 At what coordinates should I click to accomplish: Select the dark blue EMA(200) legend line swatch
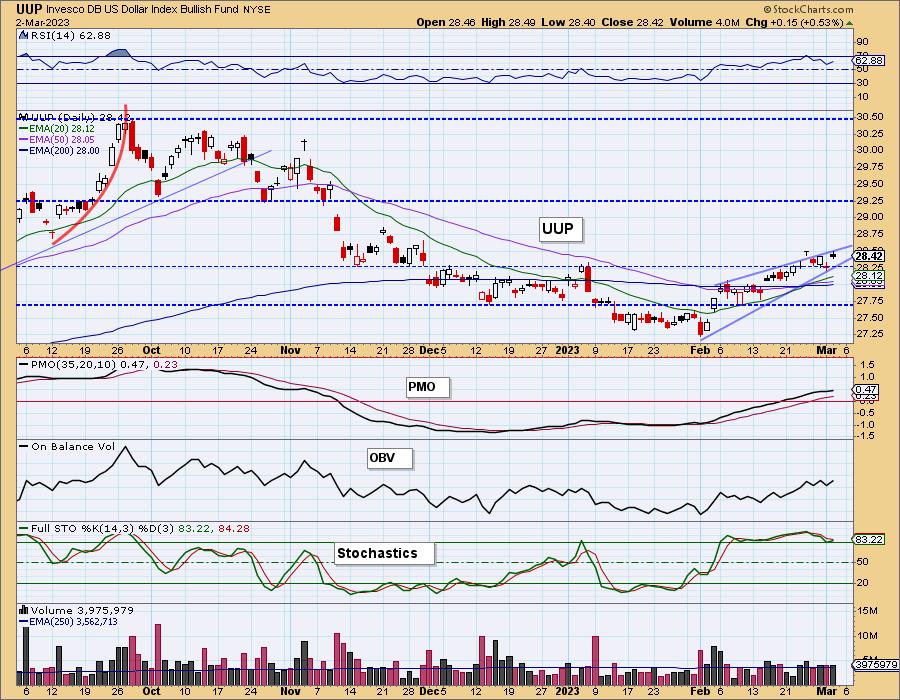(24, 151)
